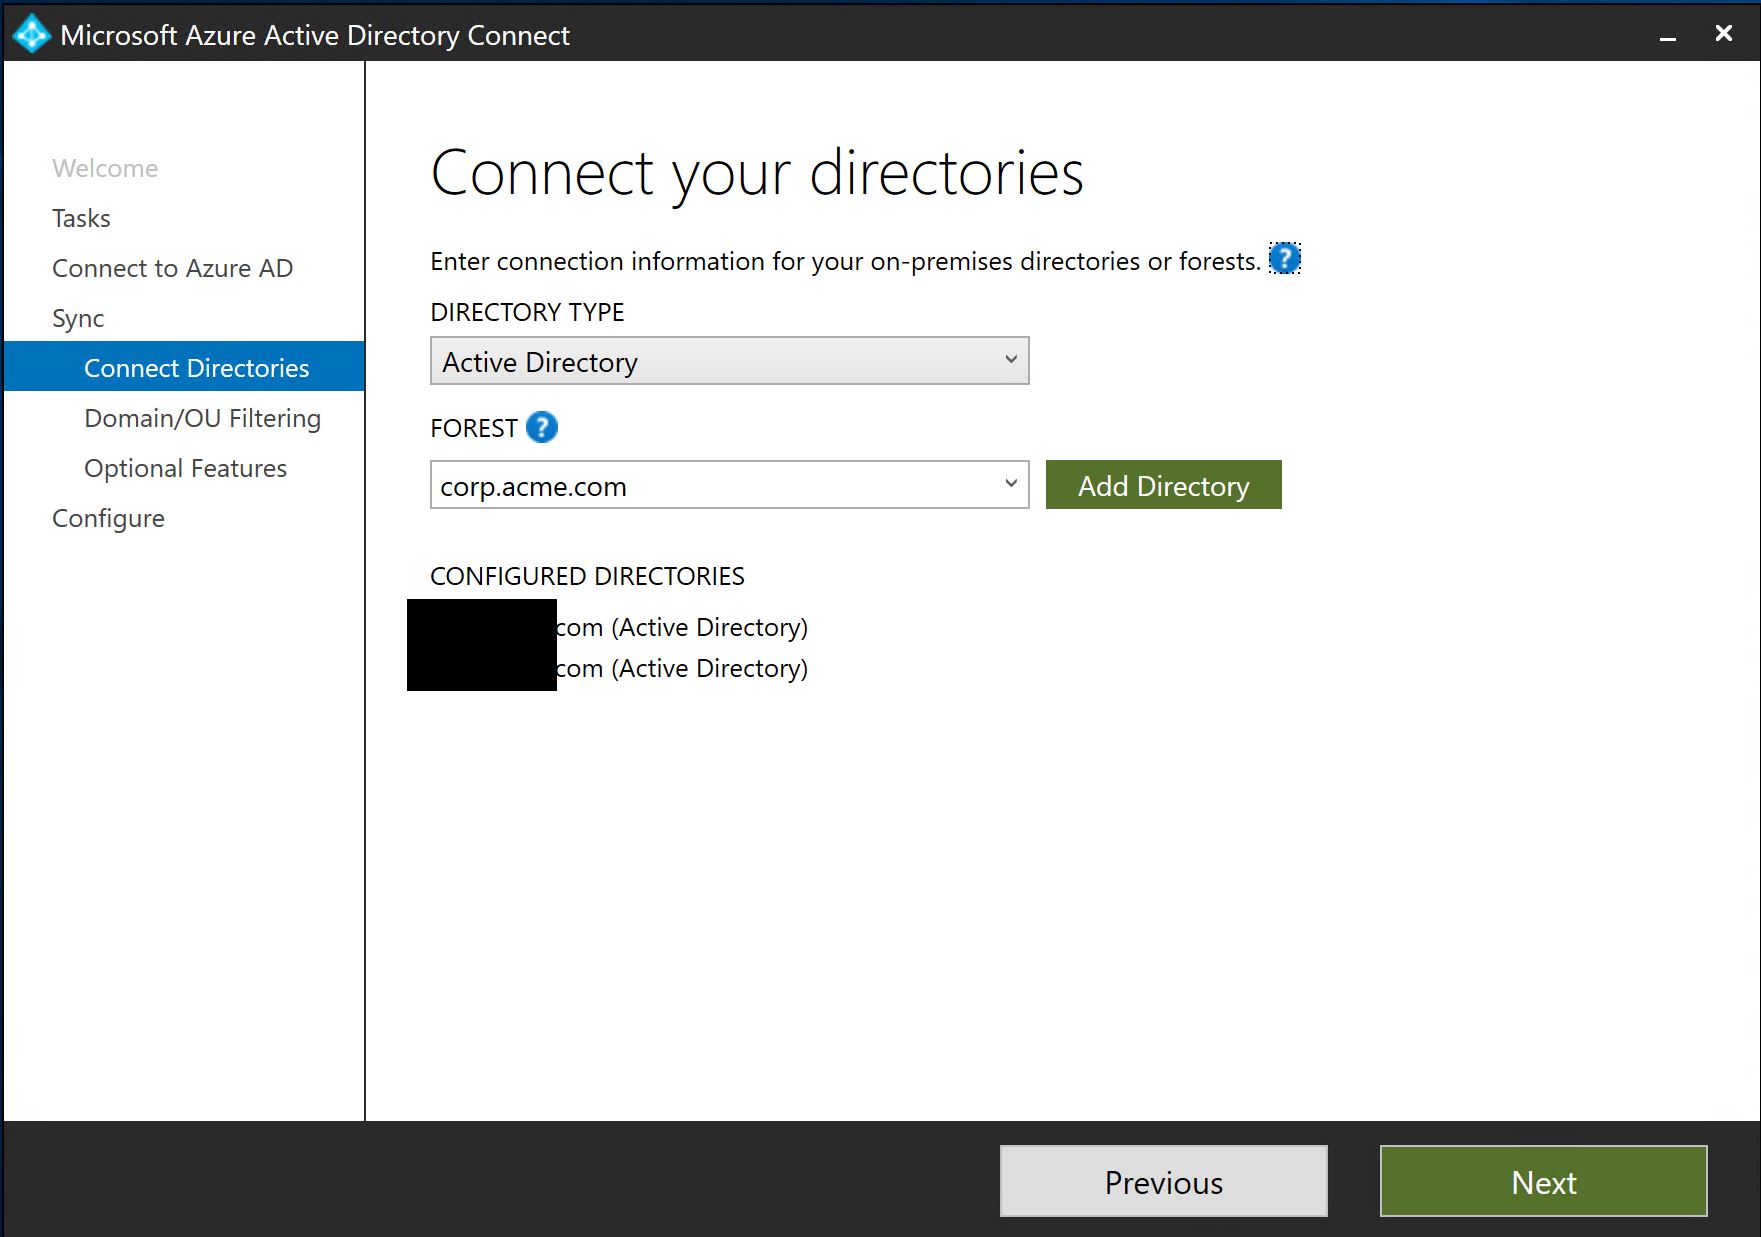Open help icon beside connection information text
The image size is (1761, 1237).
tap(1284, 259)
